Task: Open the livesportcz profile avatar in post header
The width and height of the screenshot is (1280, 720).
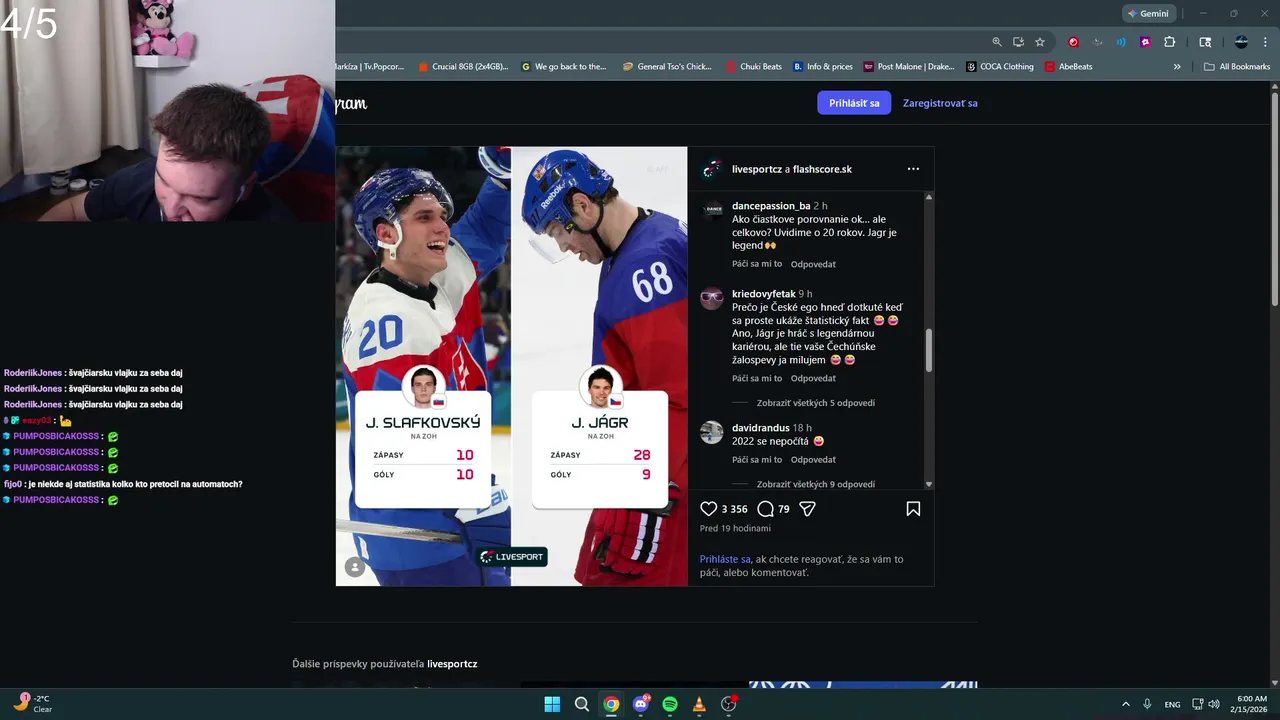Action: 711,169
